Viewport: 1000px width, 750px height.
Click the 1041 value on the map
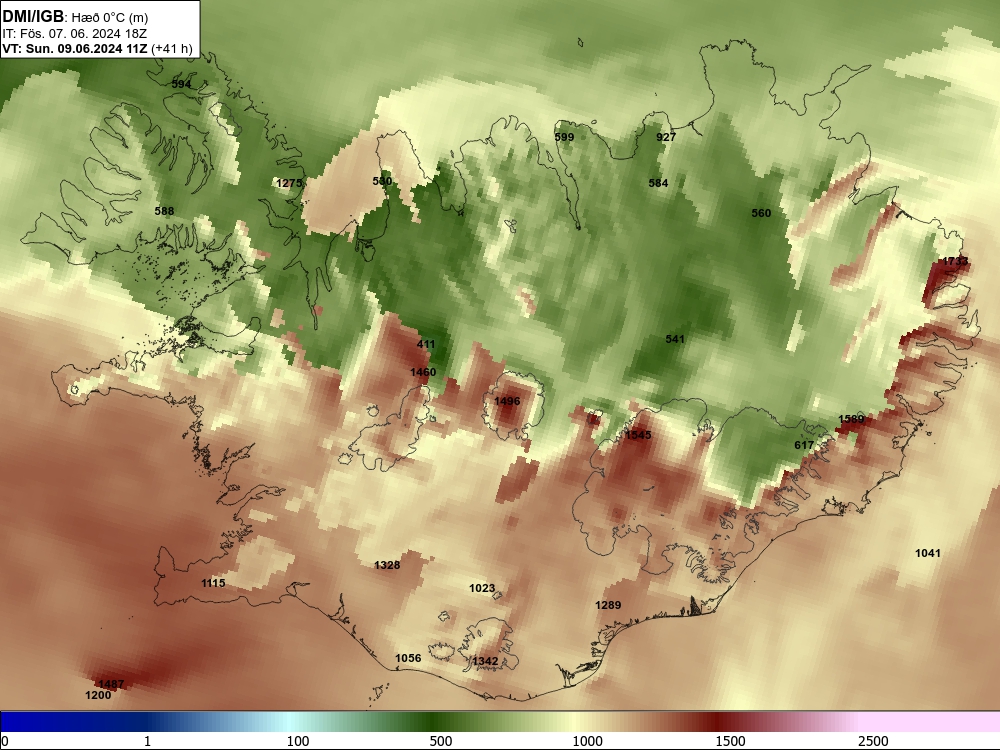click(x=928, y=553)
